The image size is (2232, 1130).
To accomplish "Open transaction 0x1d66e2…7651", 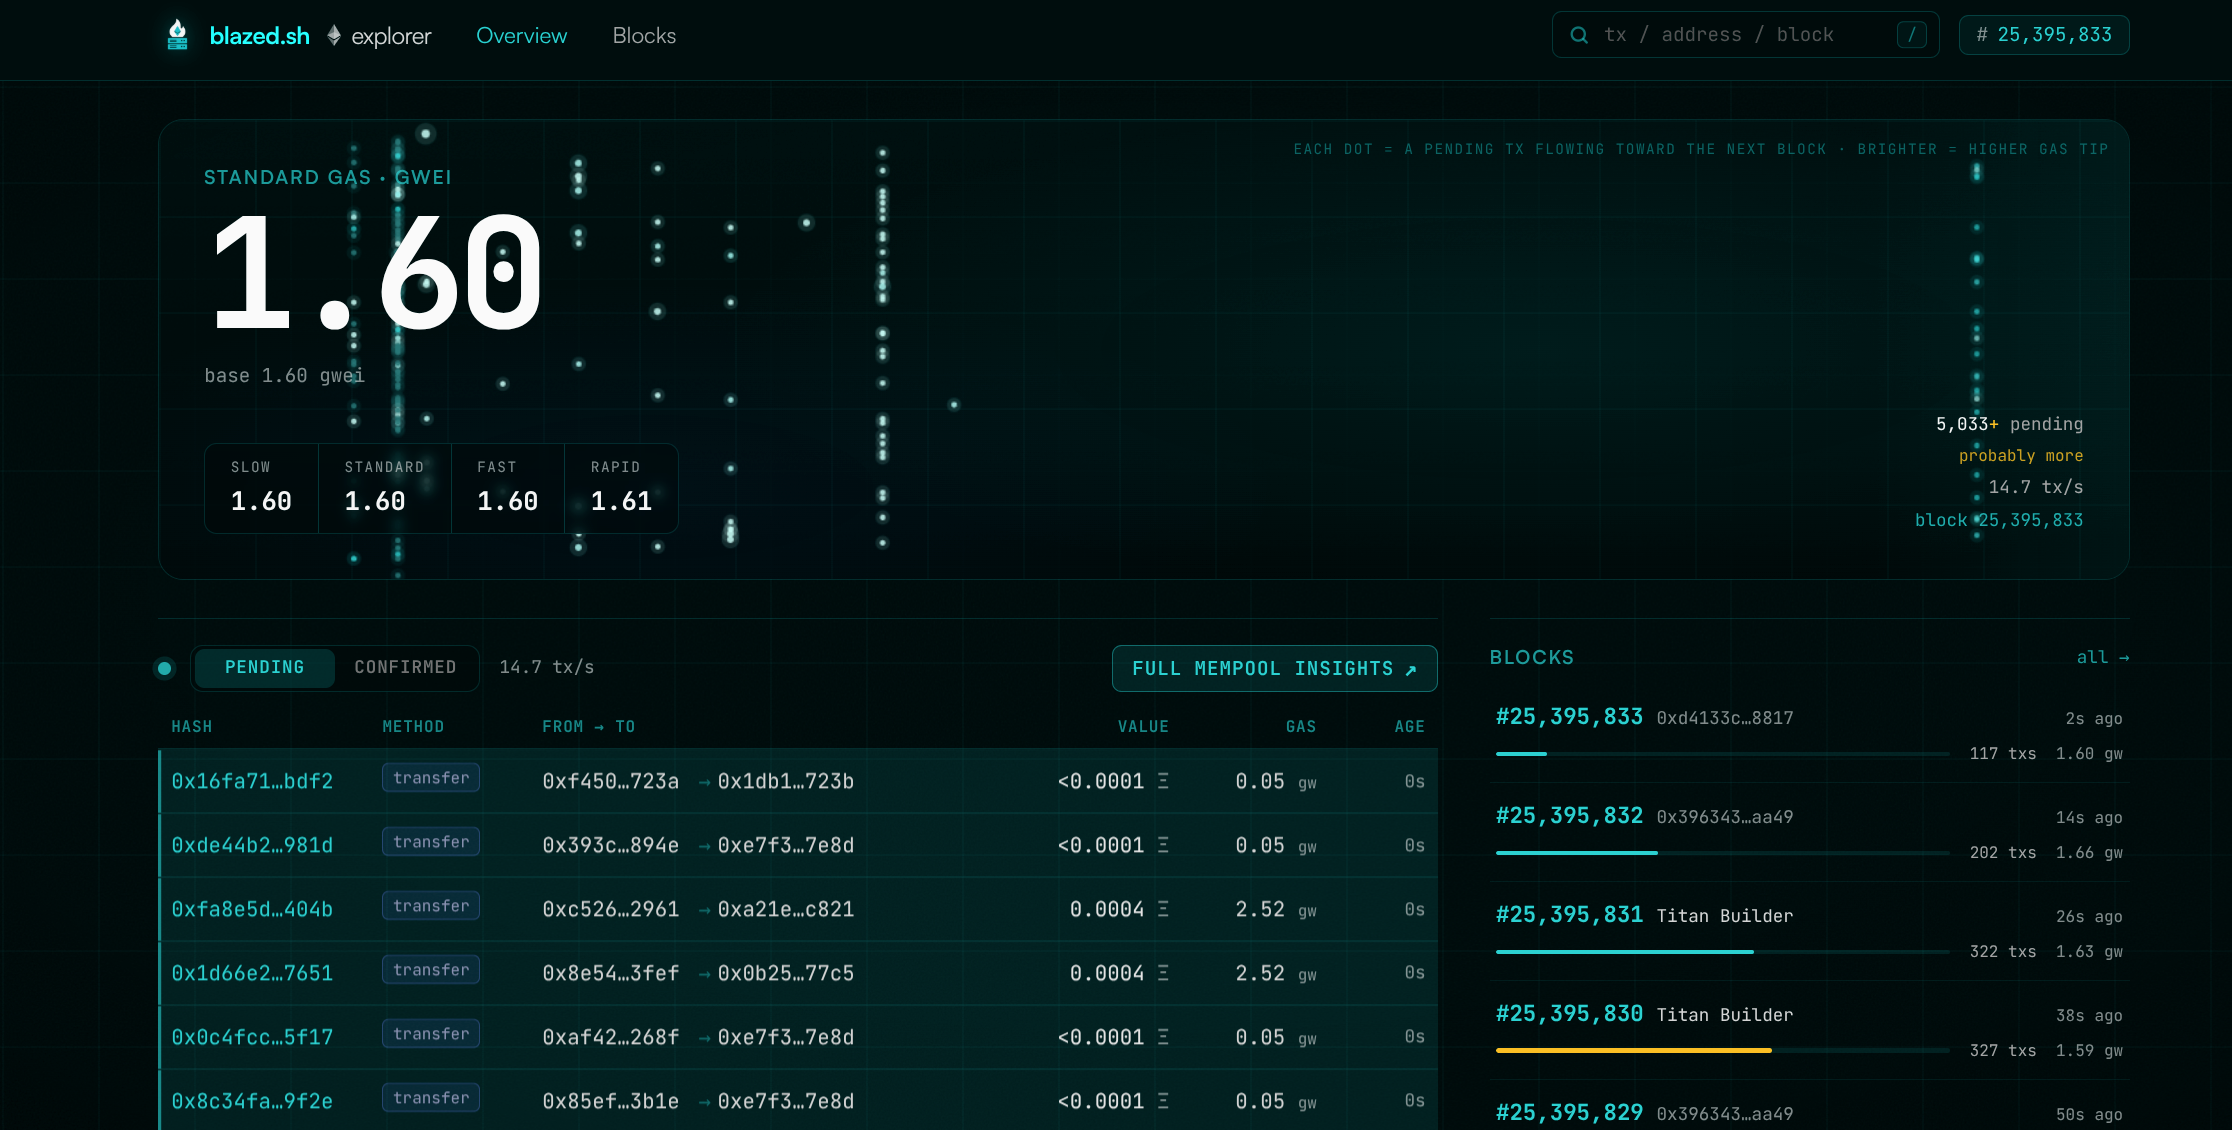I will coord(252,973).
